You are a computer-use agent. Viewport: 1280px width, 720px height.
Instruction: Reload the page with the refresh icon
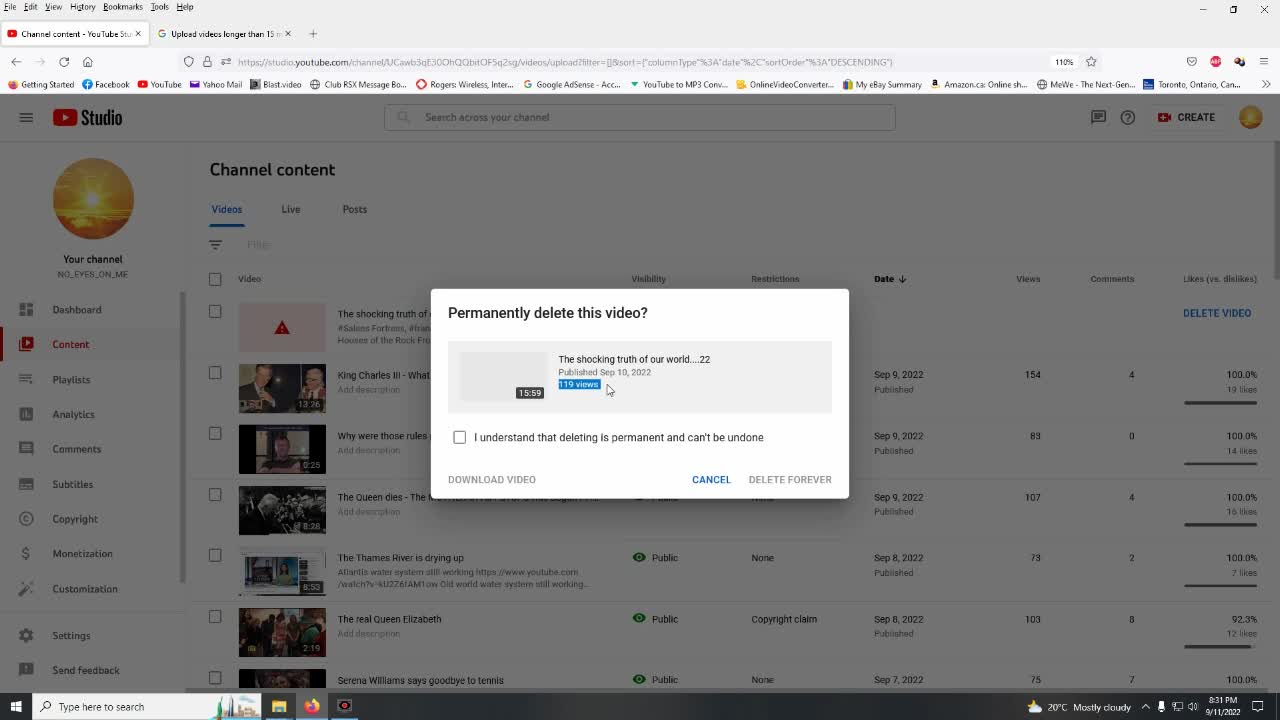[x=63, y=62]
